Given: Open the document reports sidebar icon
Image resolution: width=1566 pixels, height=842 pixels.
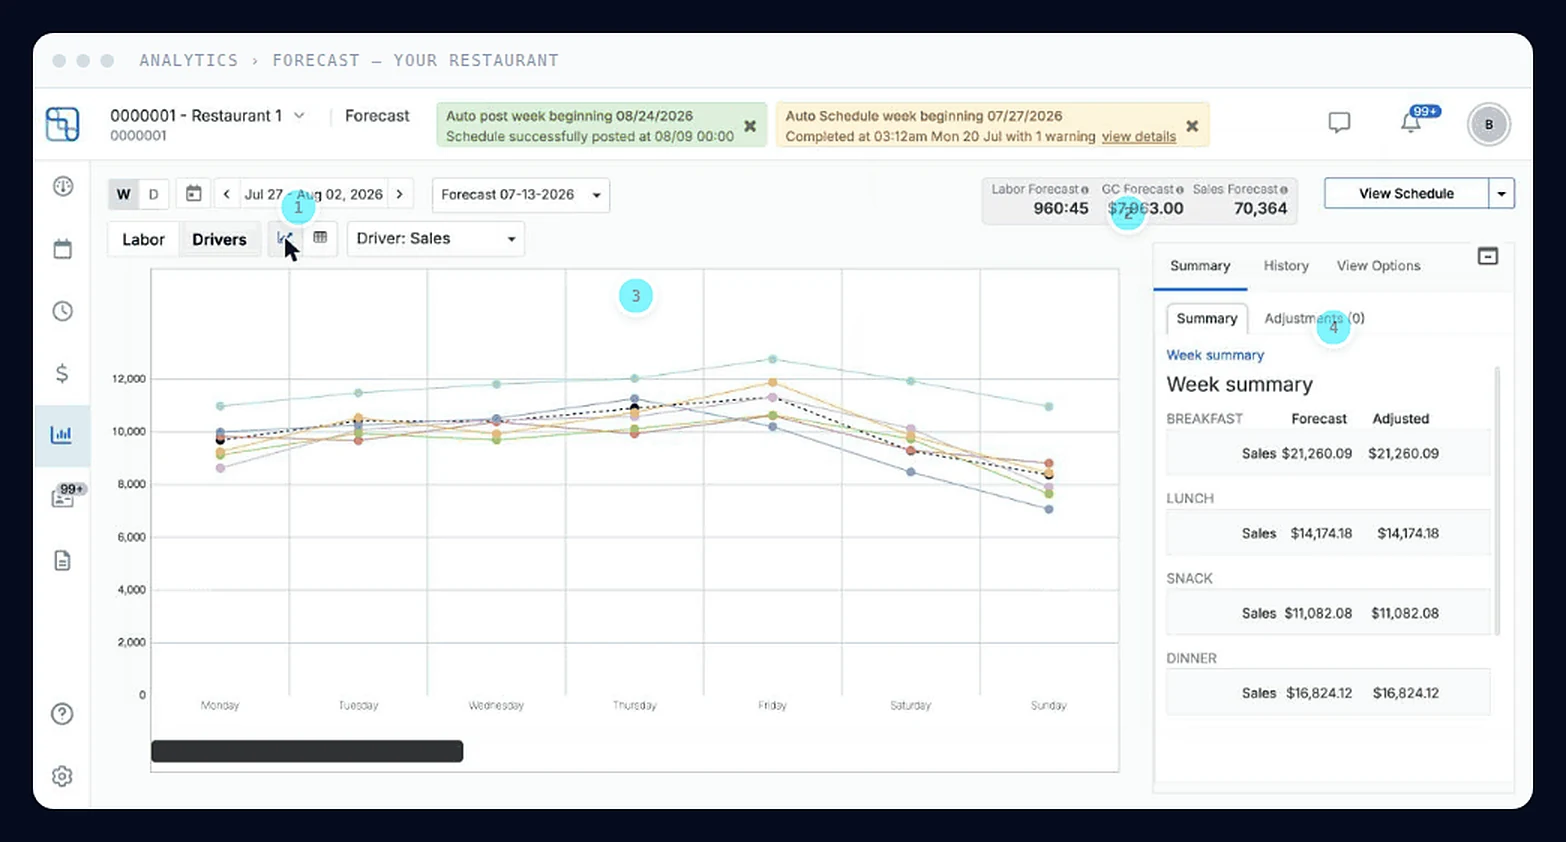Looking at the screenshot, I should pos(62,560).
